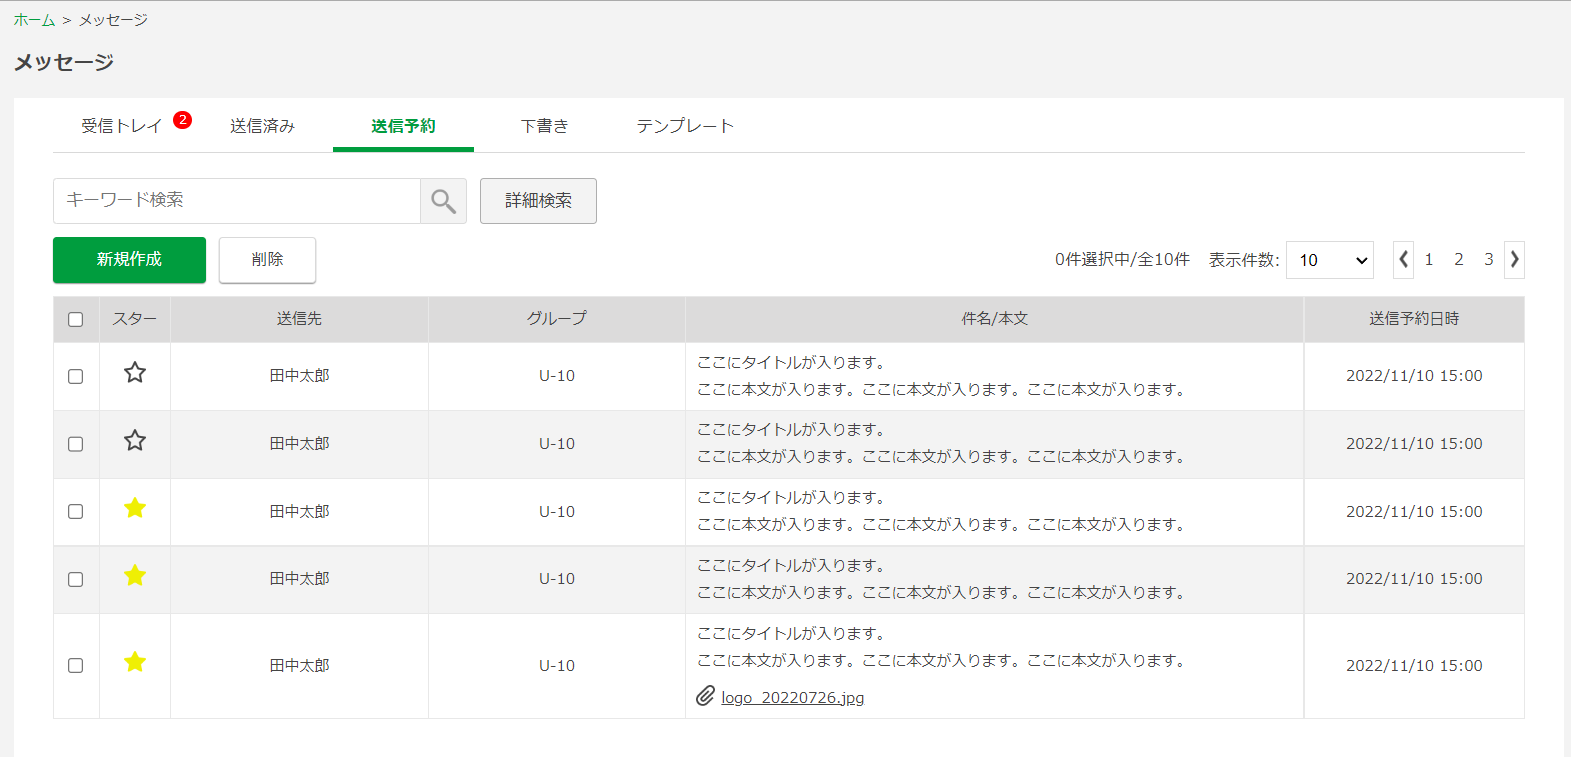Click the title text in the third row
This screenshot has width=1571, height=757.
tap(791, 498)
